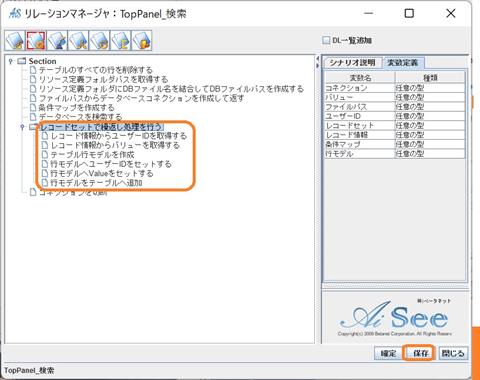Click the upper splitter arrow between panels
The height and width of the screenshot is (380, 480).
318,59
